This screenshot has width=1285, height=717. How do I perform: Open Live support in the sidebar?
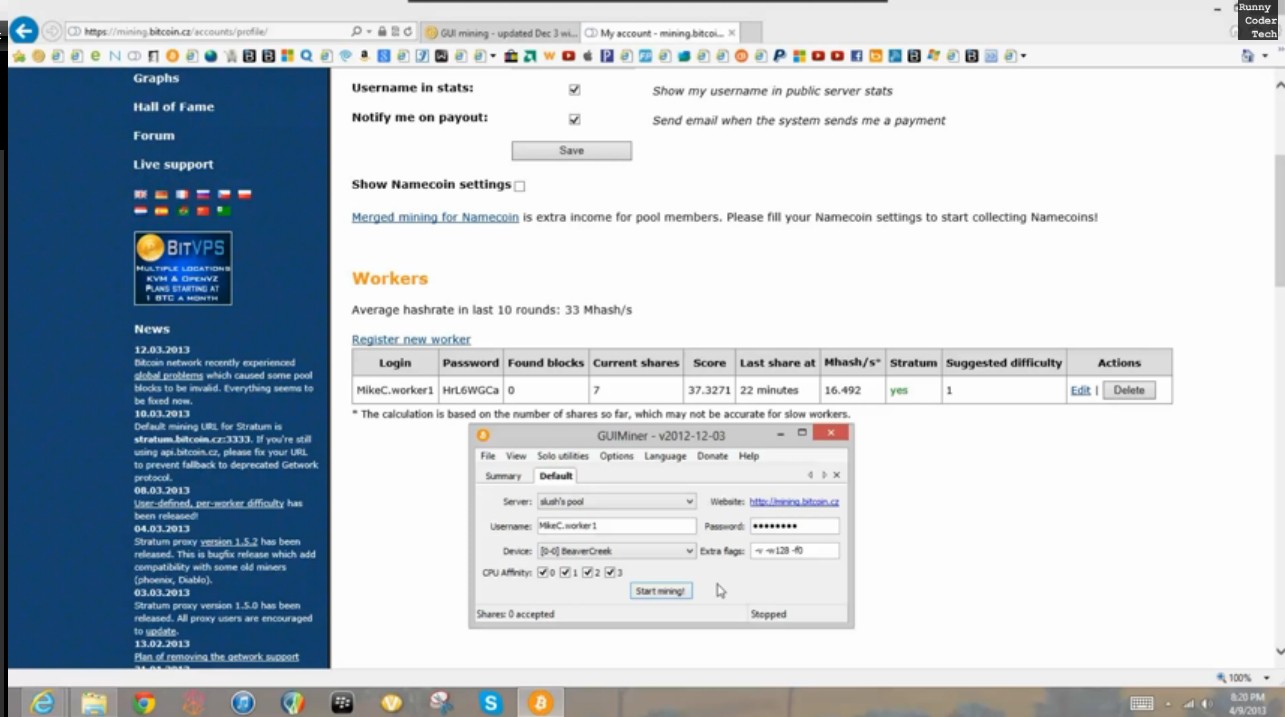(x=174, y=164)
